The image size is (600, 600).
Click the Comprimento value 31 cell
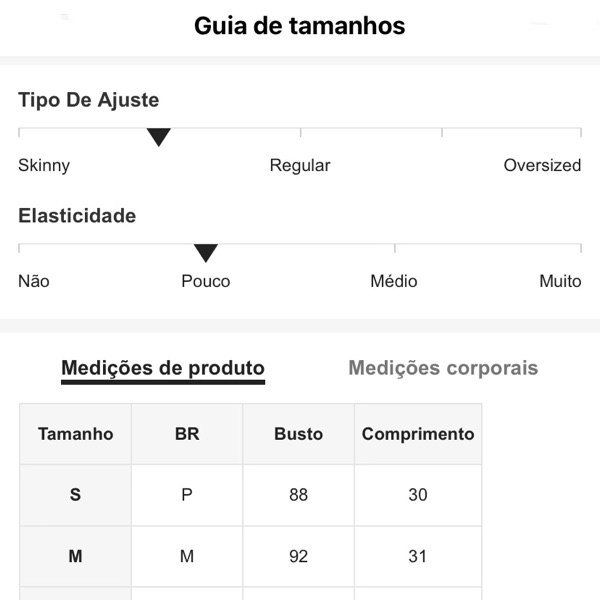[418, 556]
